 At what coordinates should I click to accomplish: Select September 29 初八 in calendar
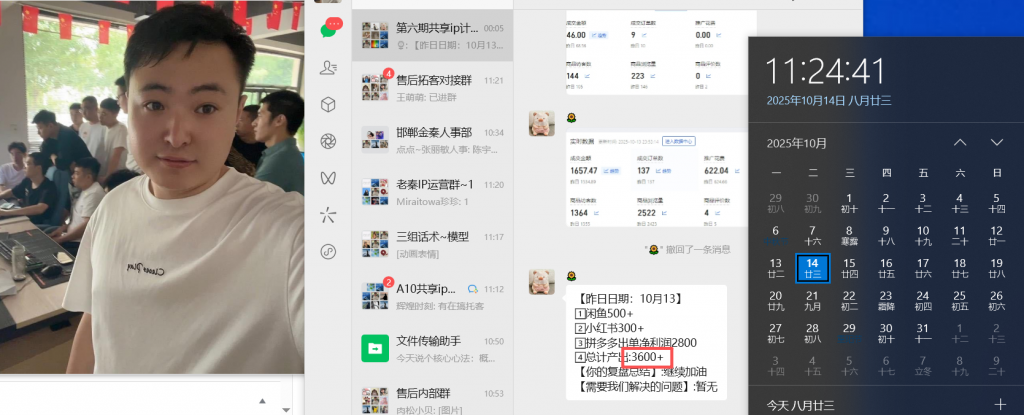click(x=776, y=203)
